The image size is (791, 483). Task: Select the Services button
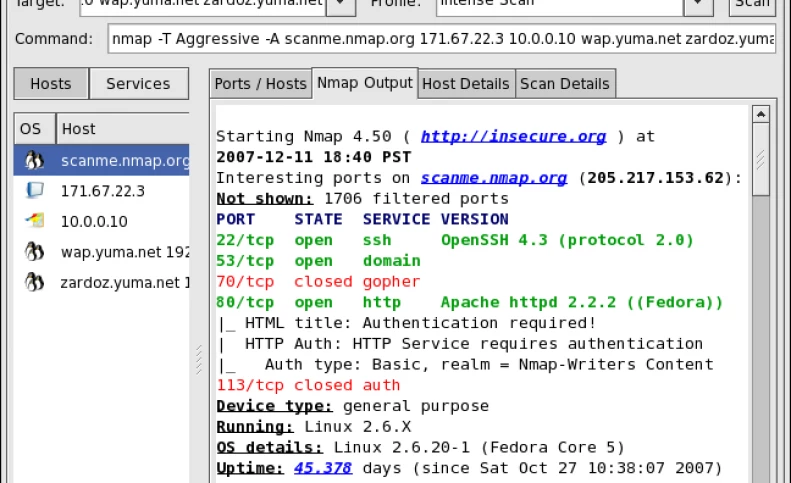[138, 83]
